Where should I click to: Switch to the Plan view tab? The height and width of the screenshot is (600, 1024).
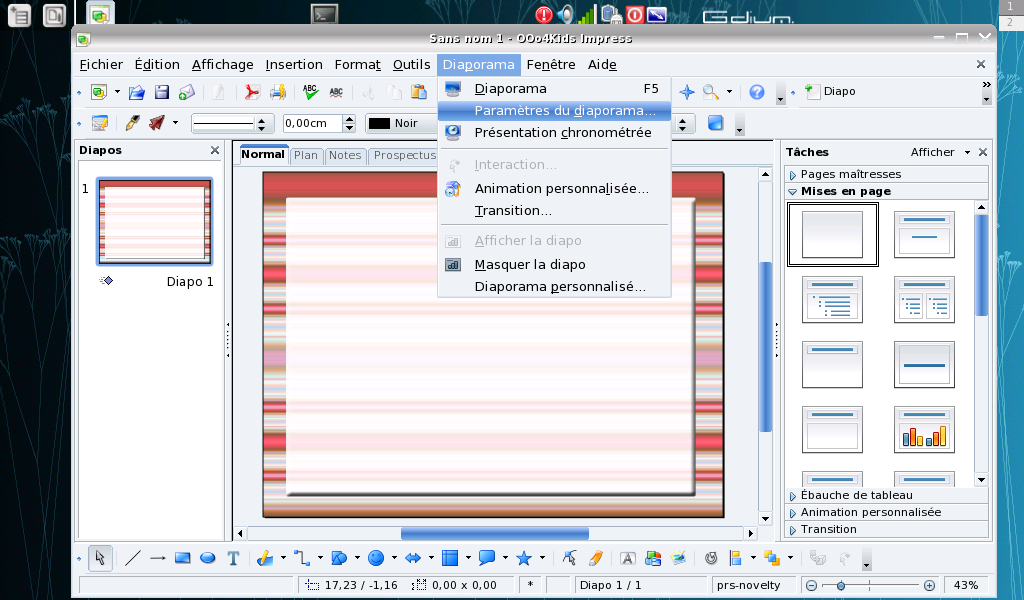(x=306, y=155)
